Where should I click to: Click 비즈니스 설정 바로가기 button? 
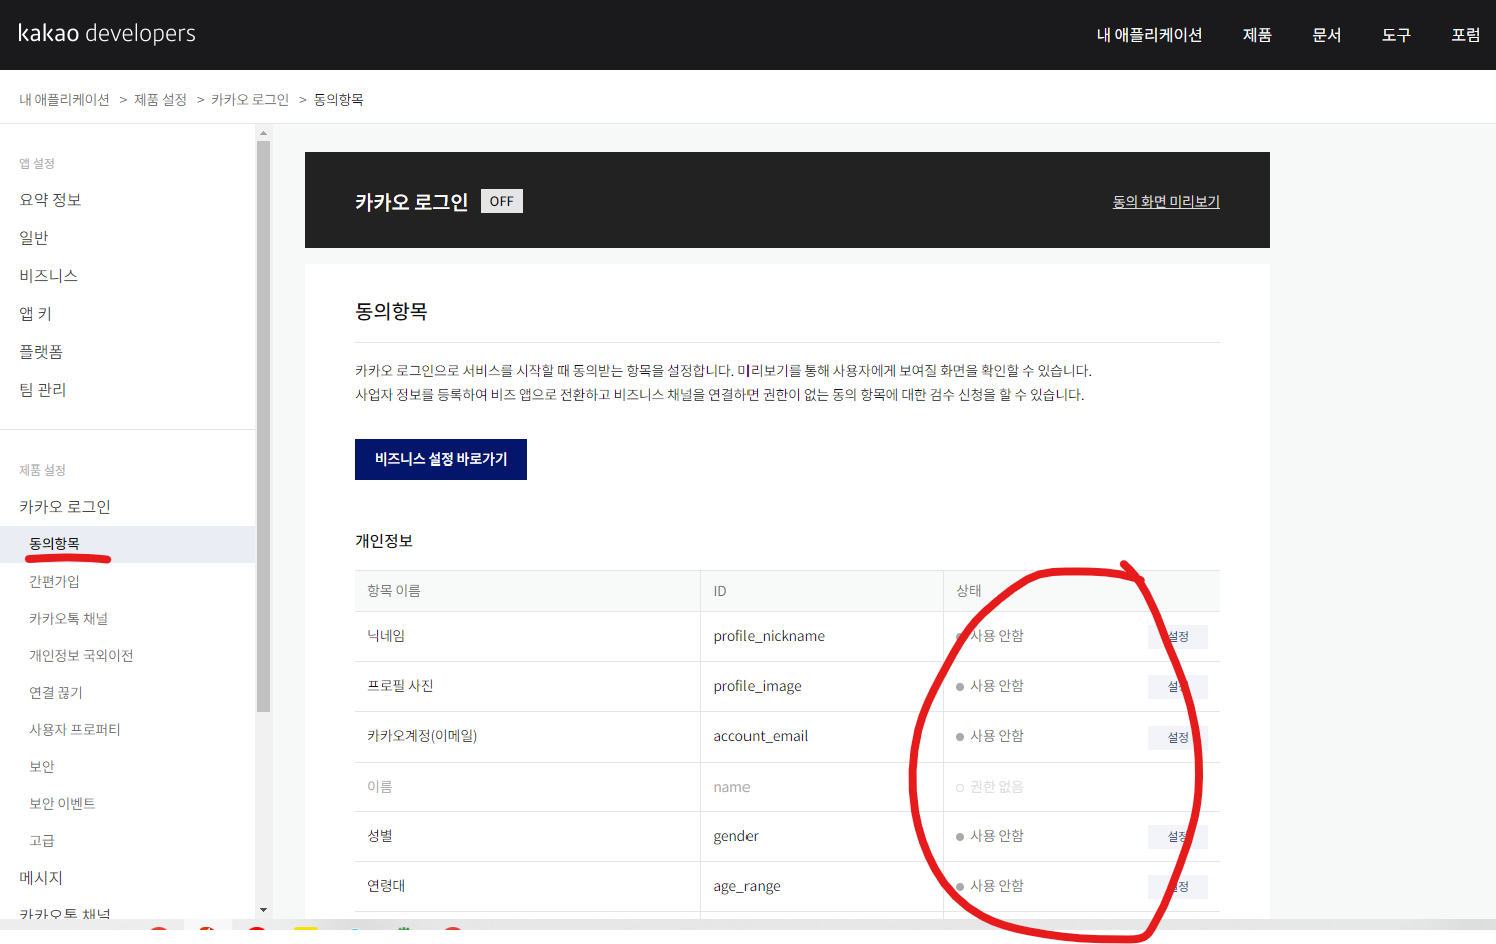[x=441, y=459]
